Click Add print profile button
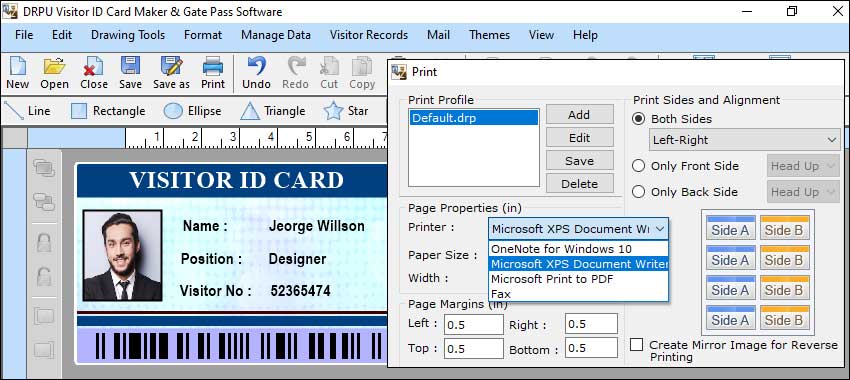This screenshot has width=850, height=380. (x=579, y=114)
